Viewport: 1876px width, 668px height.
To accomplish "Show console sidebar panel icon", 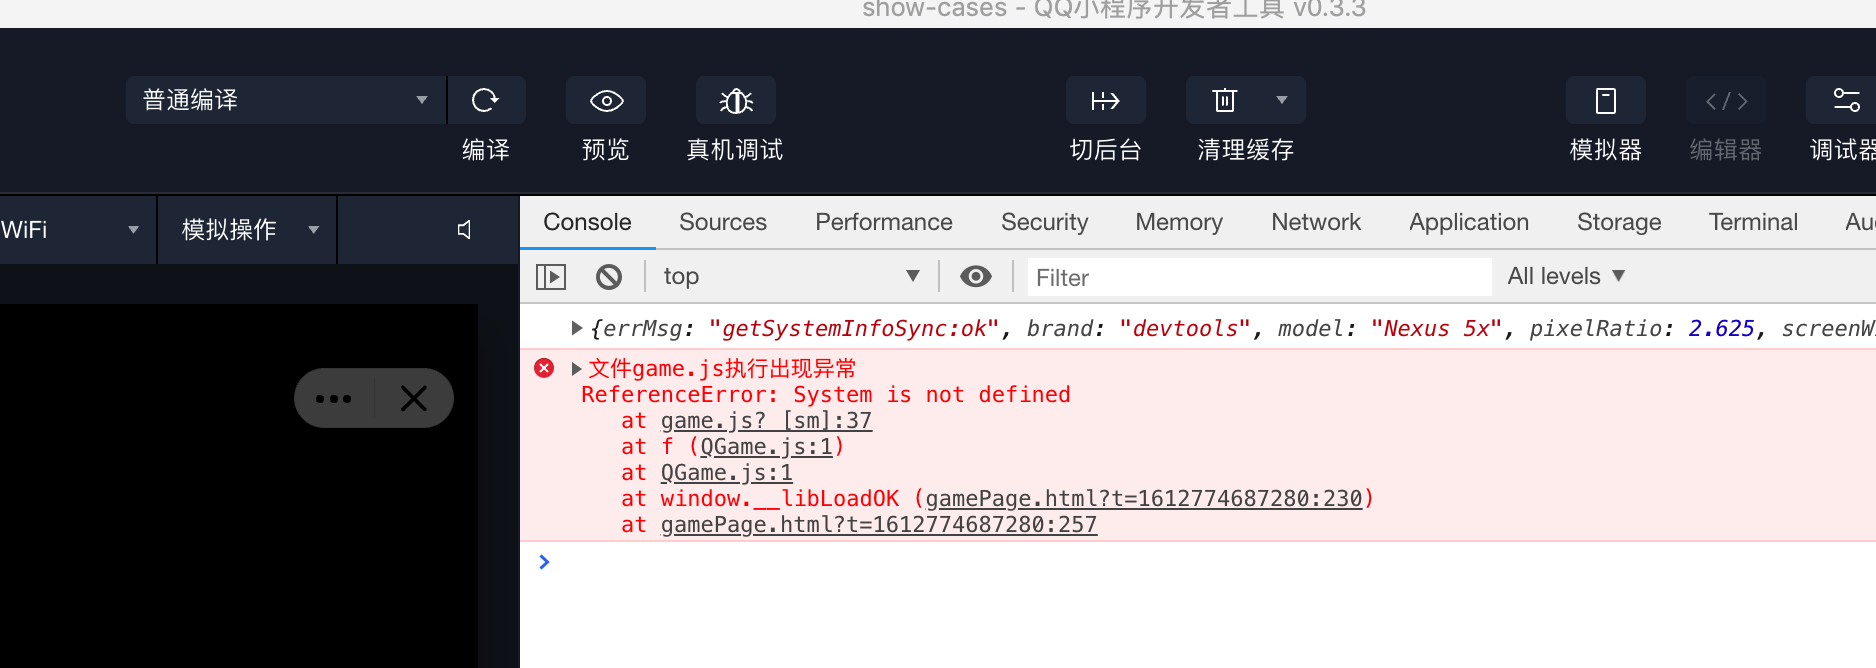I will (x=551, y=277).
